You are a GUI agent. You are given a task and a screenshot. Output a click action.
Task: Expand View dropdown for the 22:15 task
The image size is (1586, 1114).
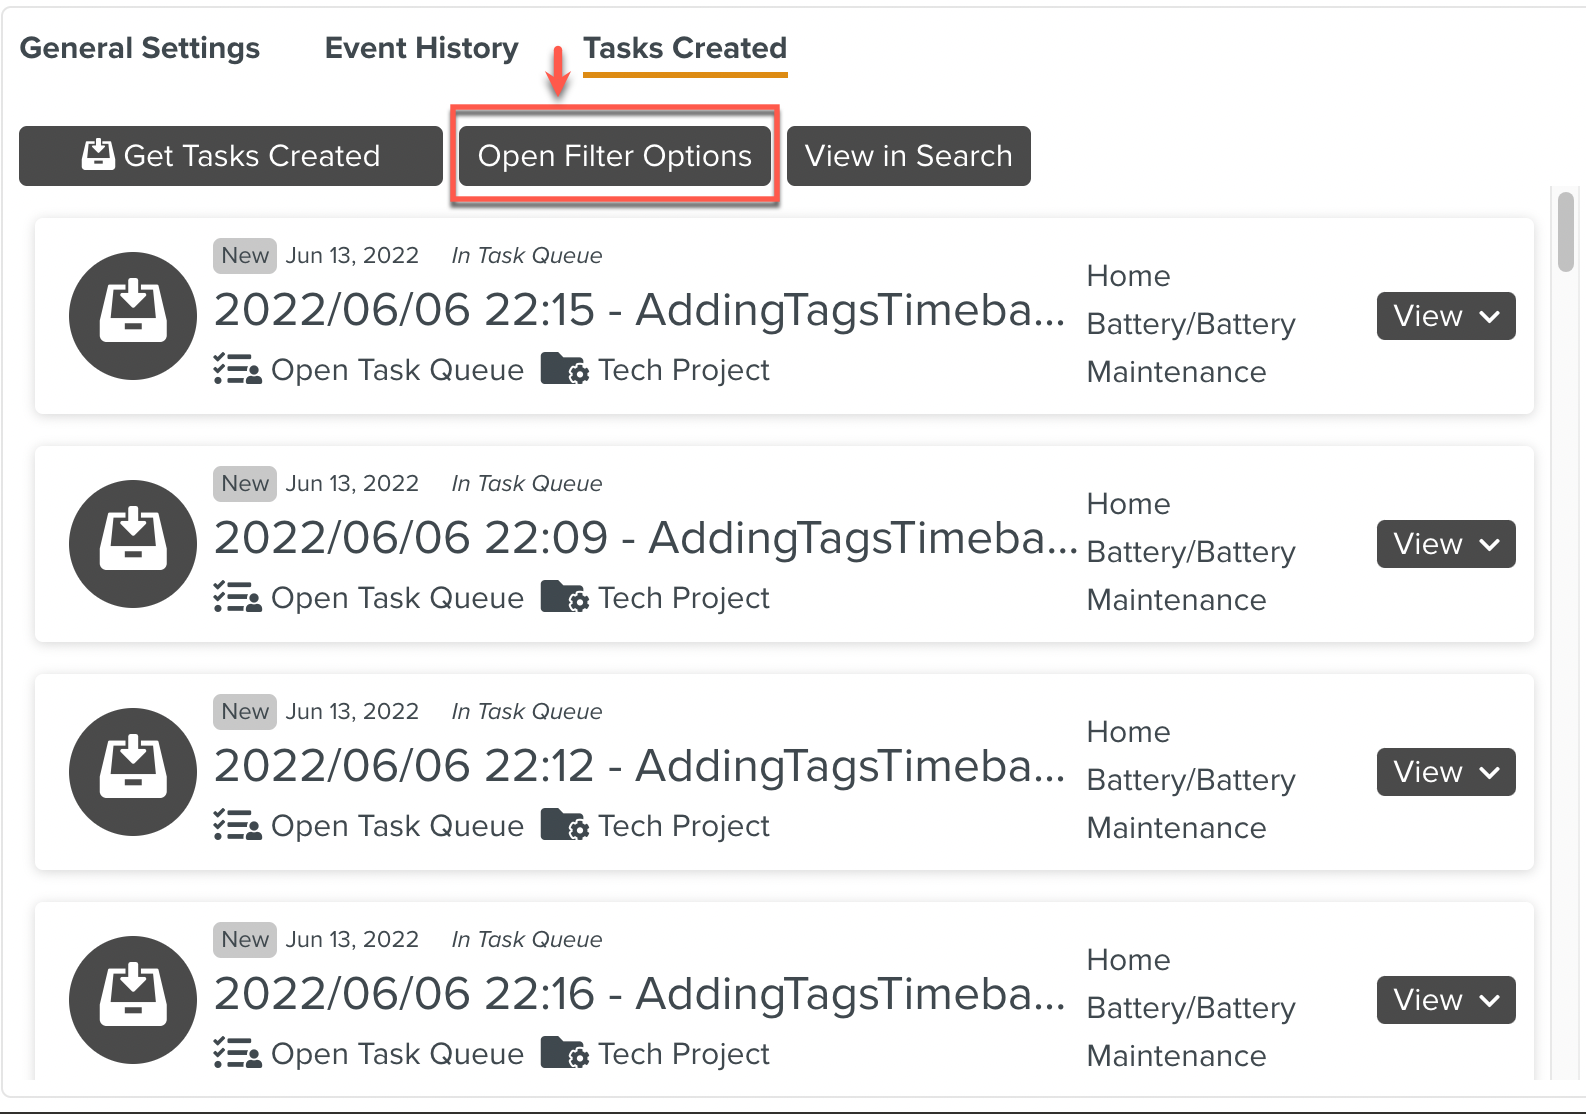click(x=1445, y=316)
